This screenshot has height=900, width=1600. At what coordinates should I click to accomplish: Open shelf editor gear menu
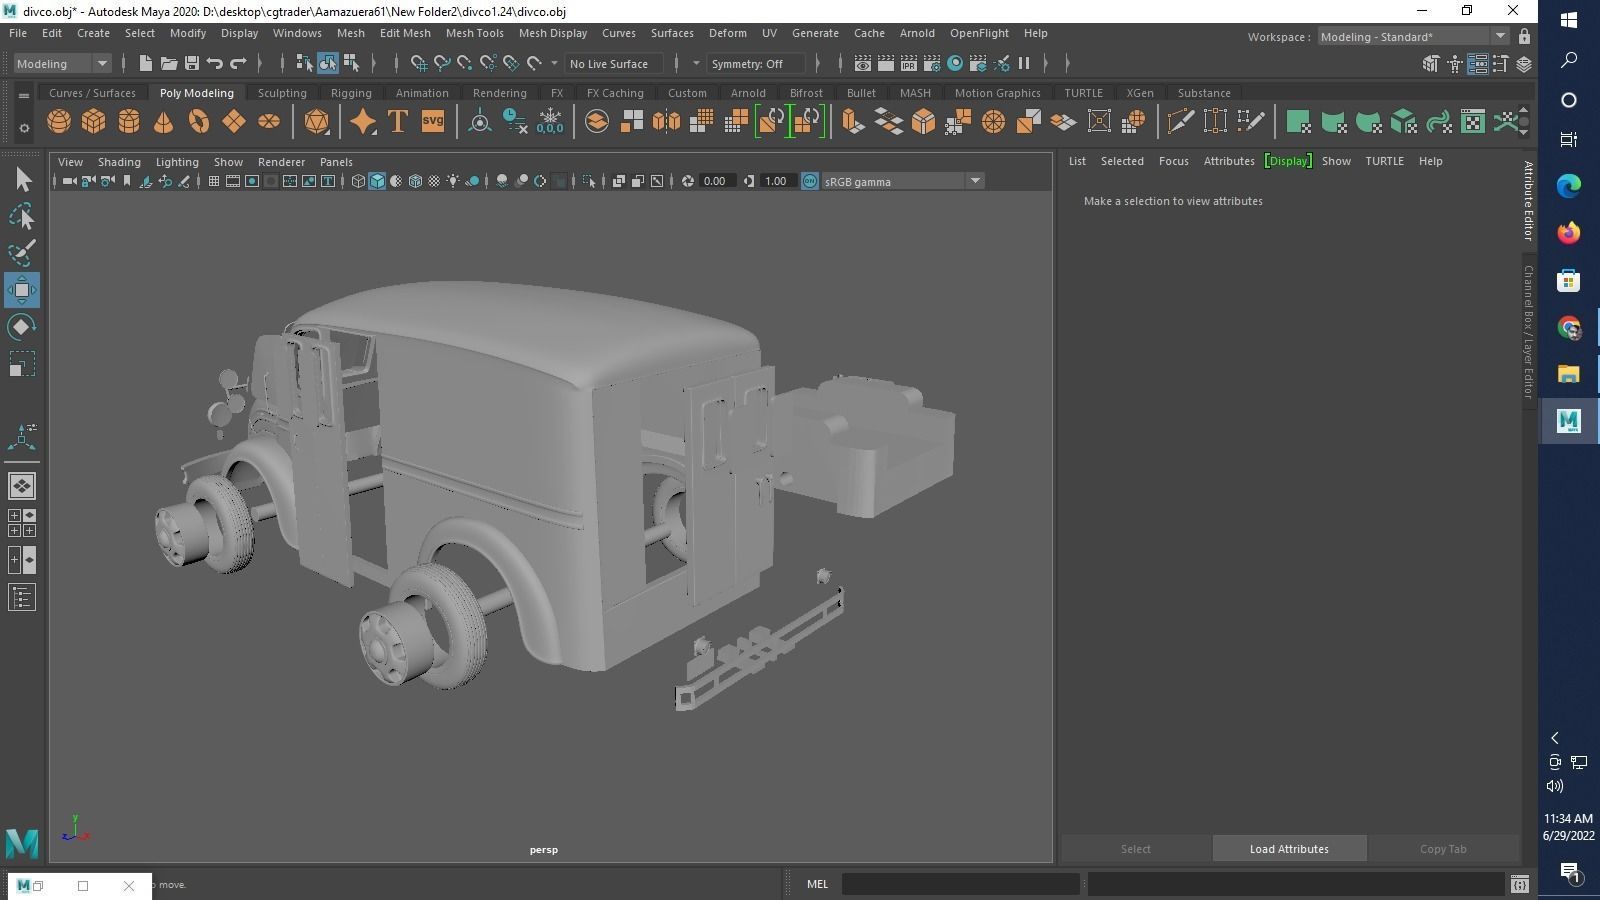click(24, 128)
